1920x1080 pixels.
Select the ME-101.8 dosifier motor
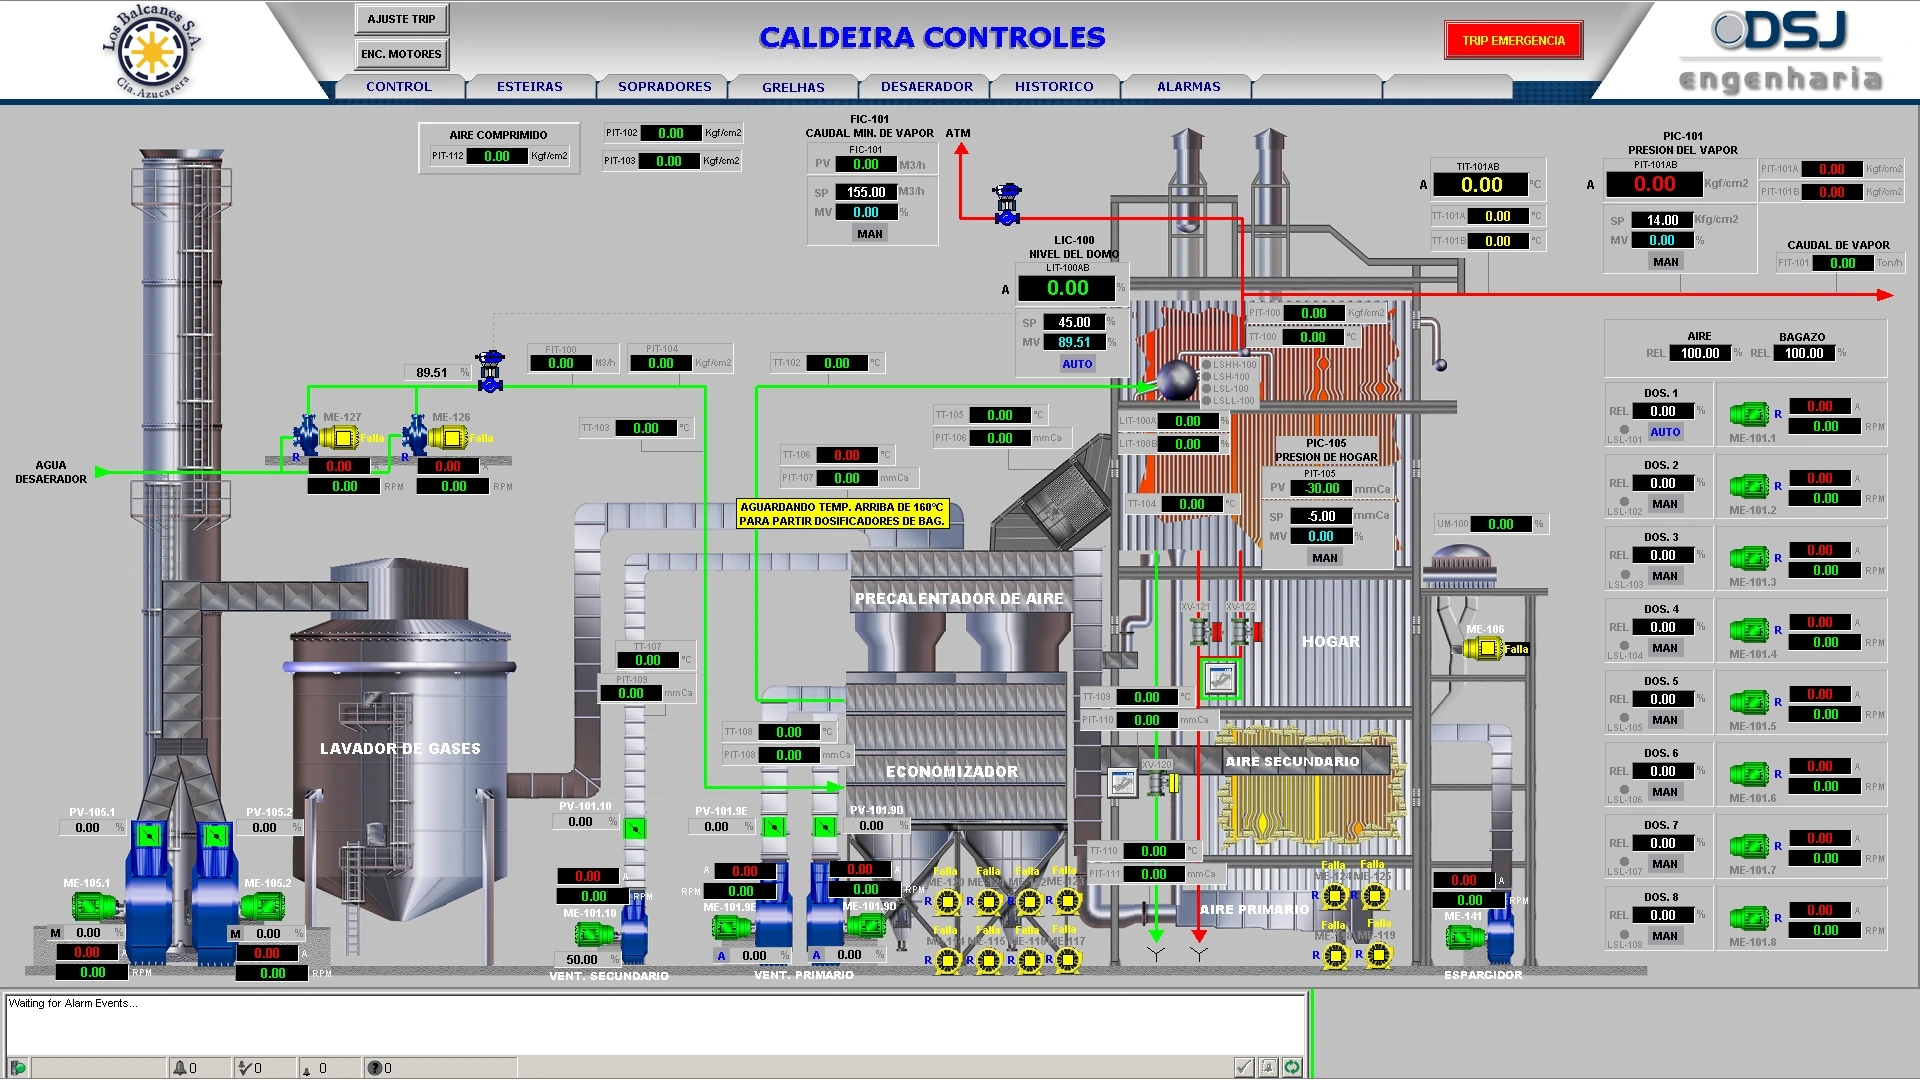coord(1750,918)
